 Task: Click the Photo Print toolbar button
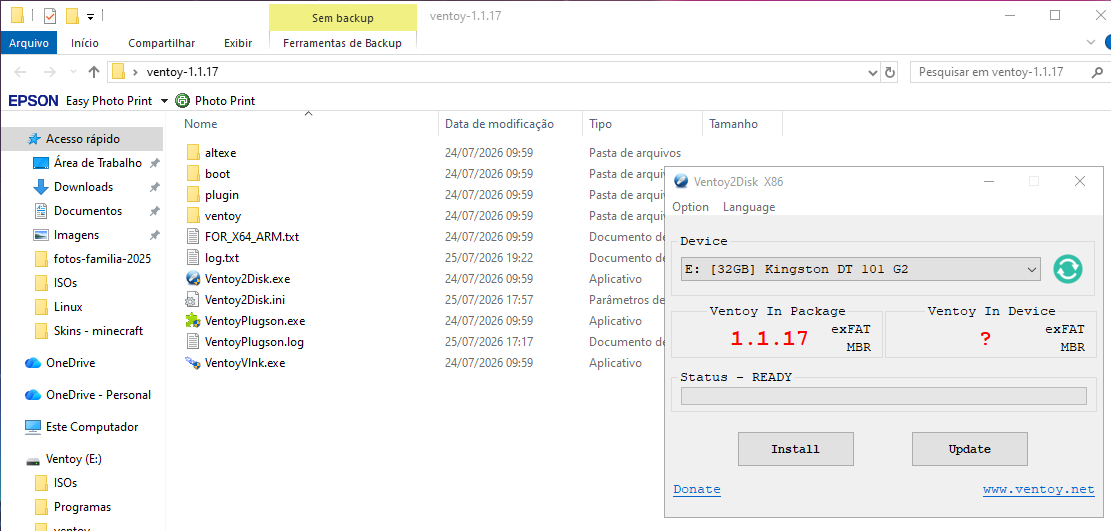point(215,101)
